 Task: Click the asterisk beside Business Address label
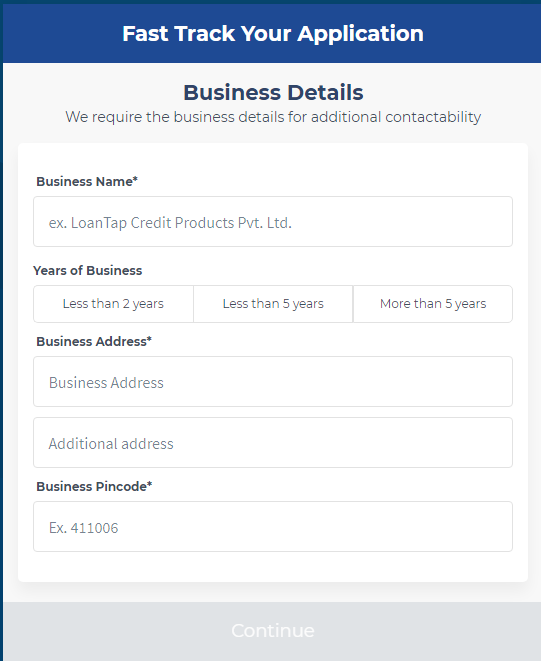tap(149, 339)
